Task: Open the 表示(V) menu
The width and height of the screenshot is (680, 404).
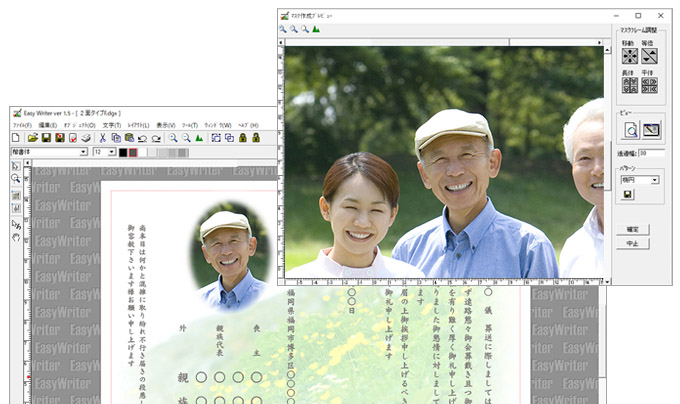Action: pos(166,125)
